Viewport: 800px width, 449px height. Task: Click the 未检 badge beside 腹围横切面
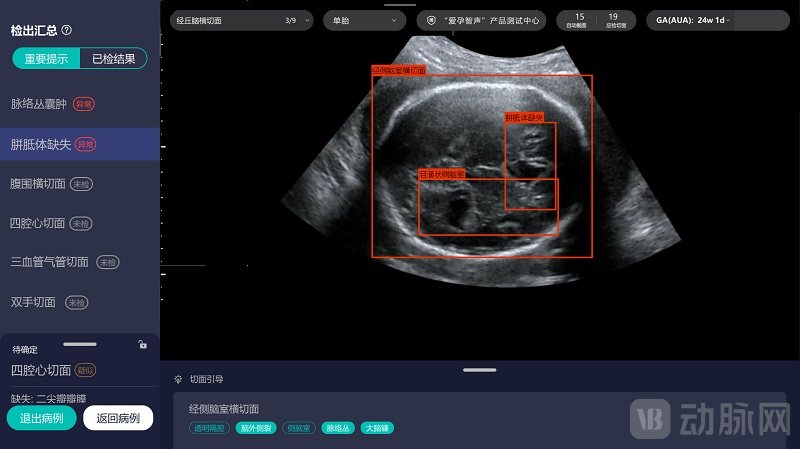82,184
